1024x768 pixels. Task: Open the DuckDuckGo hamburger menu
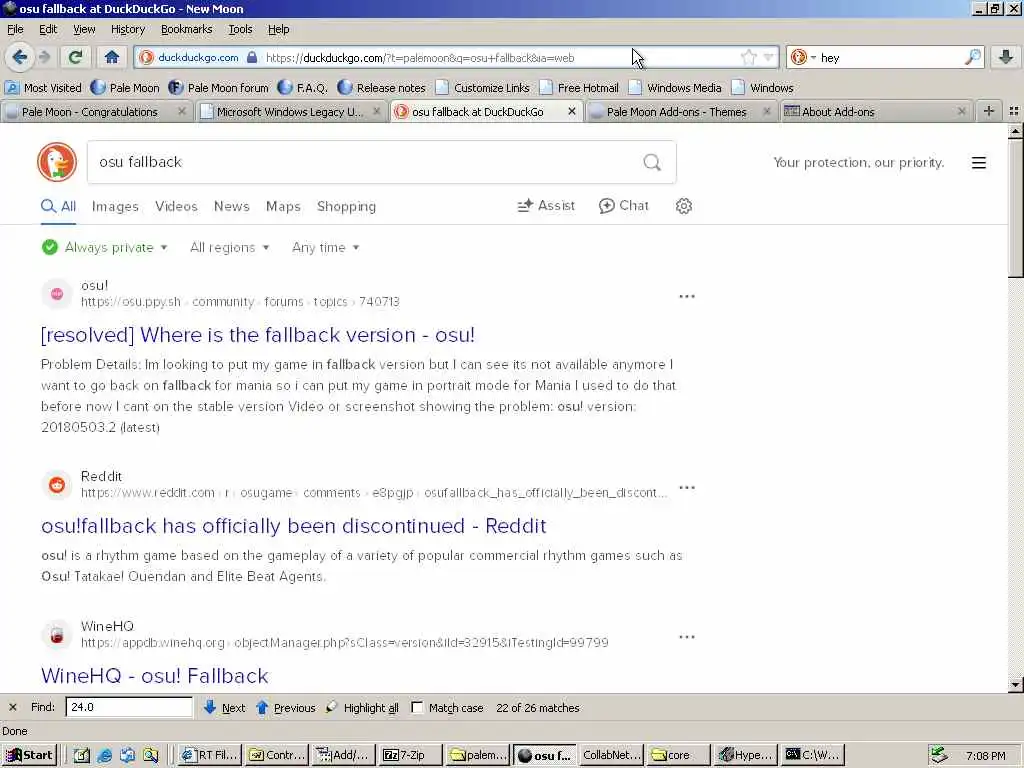click(x=978, y=163)
